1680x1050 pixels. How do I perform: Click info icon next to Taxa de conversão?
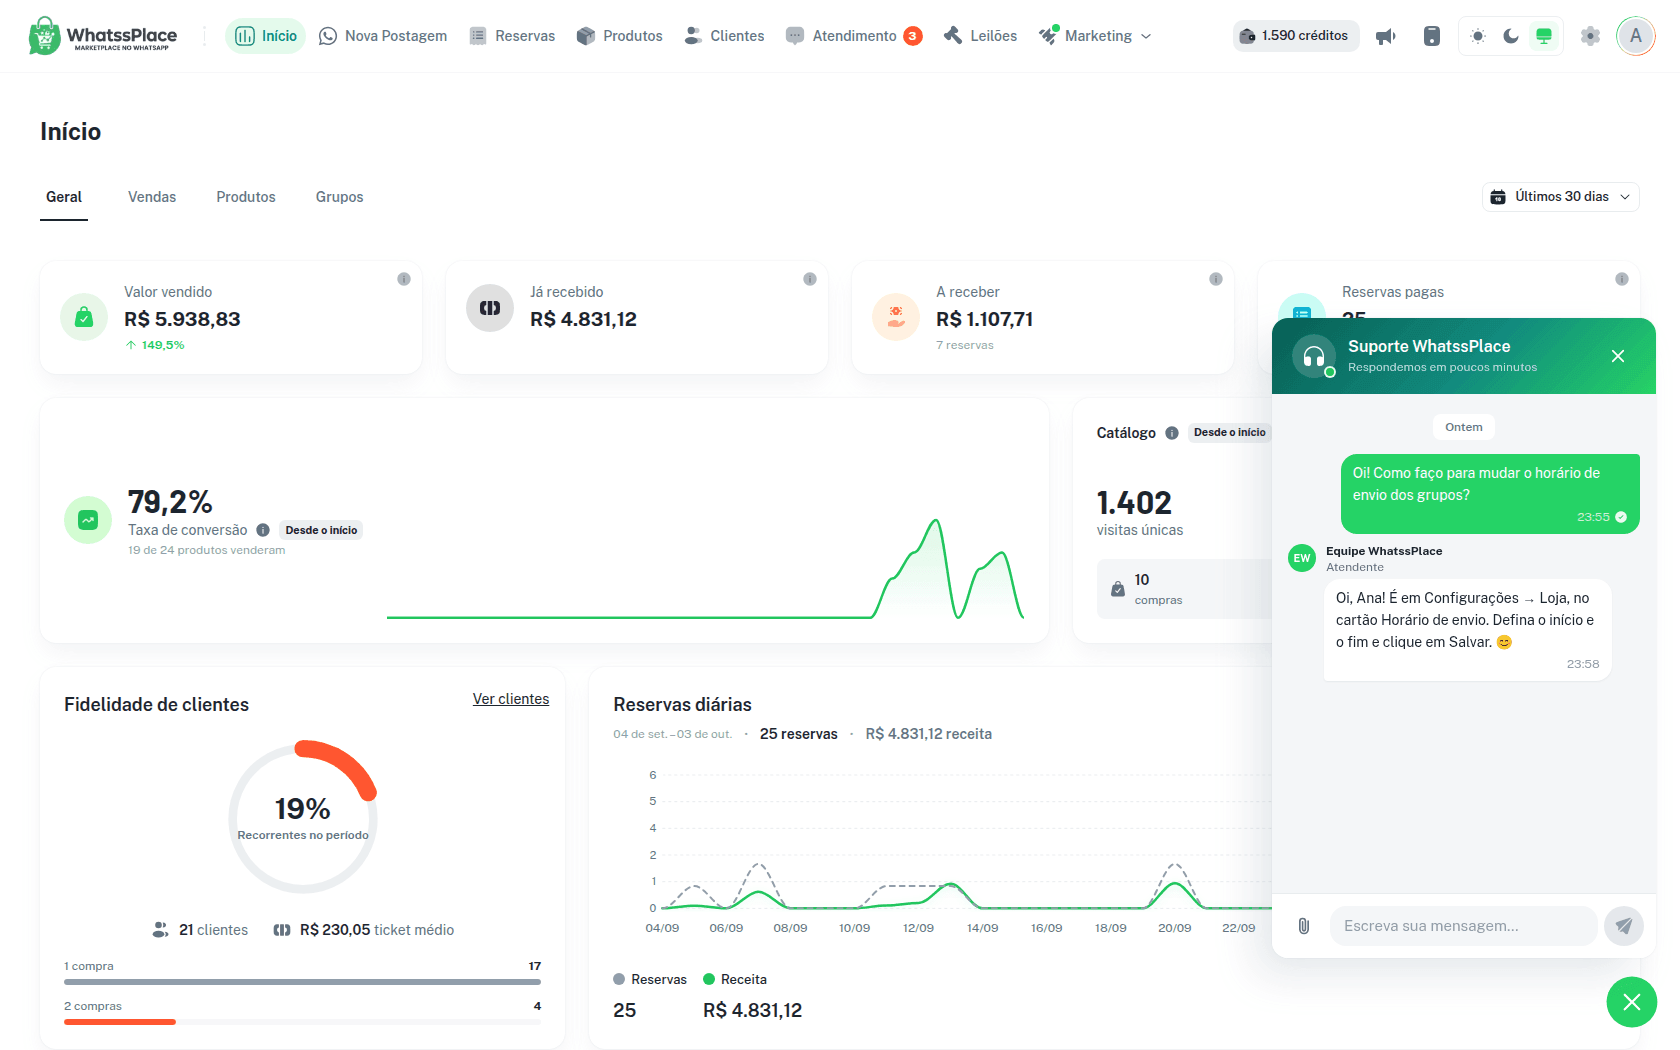(x=263, y=530)
